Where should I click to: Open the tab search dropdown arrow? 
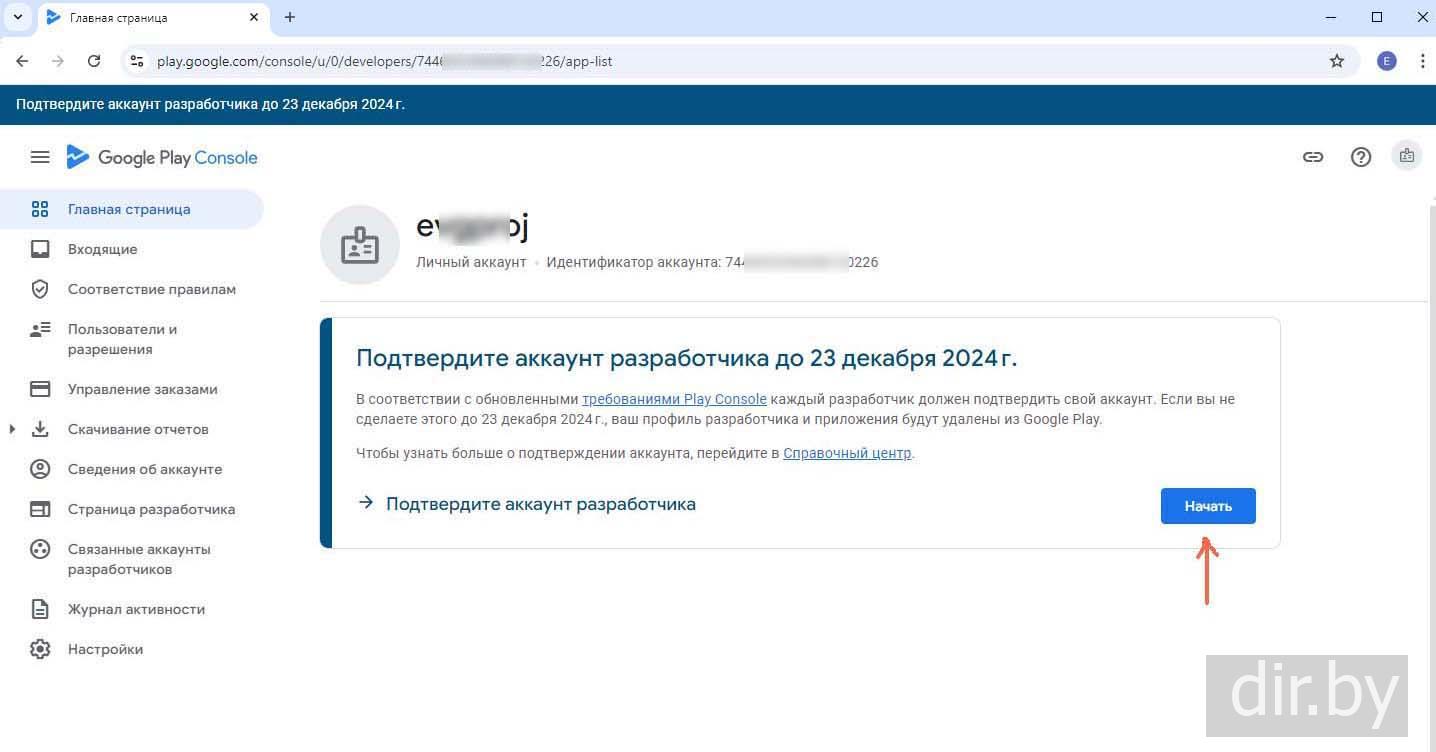click(x=17, y=17)
